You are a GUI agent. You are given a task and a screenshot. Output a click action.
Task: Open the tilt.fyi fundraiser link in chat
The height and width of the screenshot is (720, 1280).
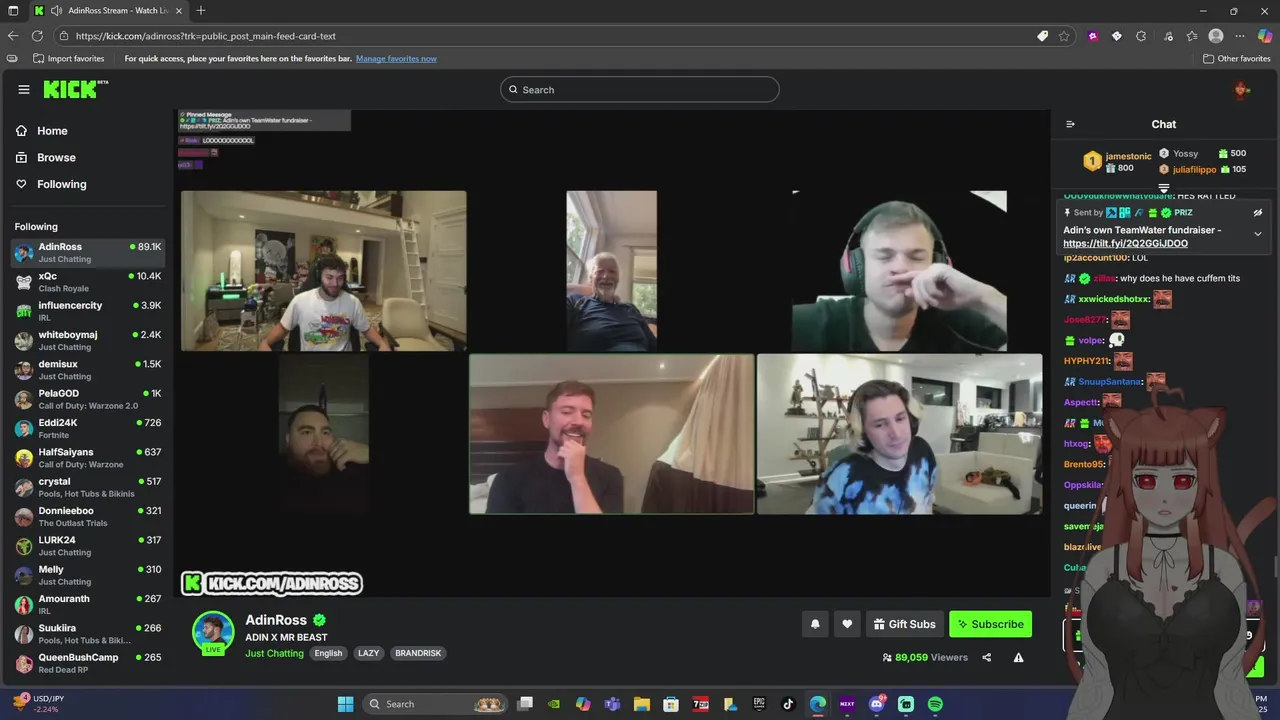(1125, 243)
